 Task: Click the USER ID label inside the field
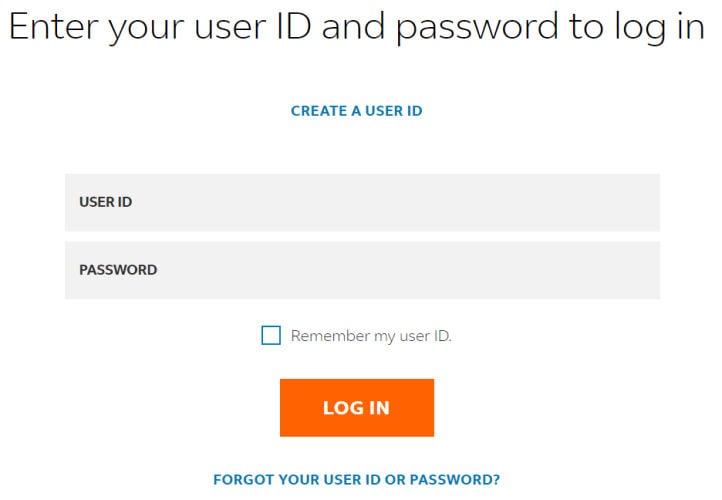(x=105, y=202)
